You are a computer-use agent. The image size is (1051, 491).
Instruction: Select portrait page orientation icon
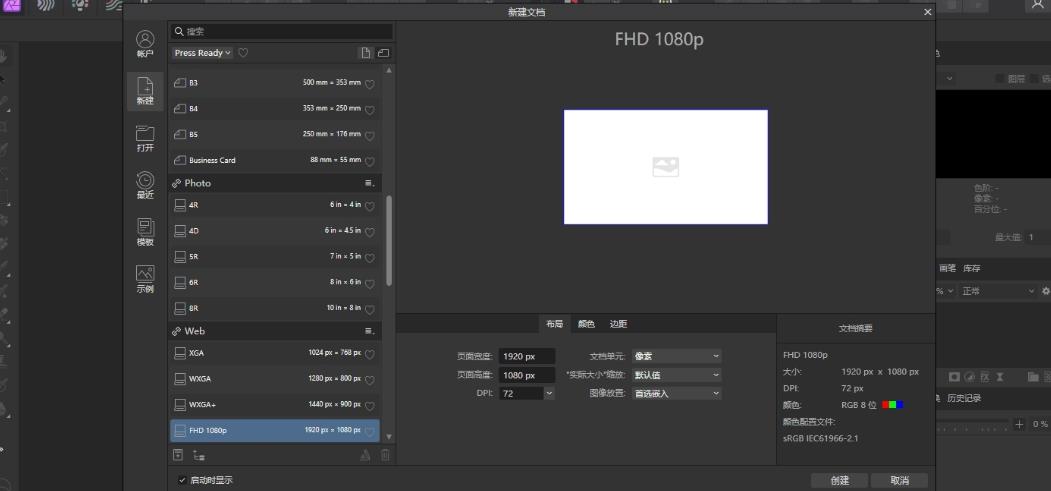(x=365, y=53)
